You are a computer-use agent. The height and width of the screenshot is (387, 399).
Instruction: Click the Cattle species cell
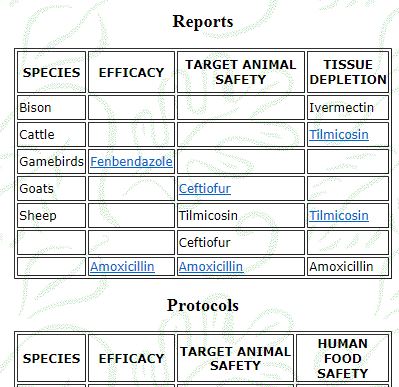[51, 135]
